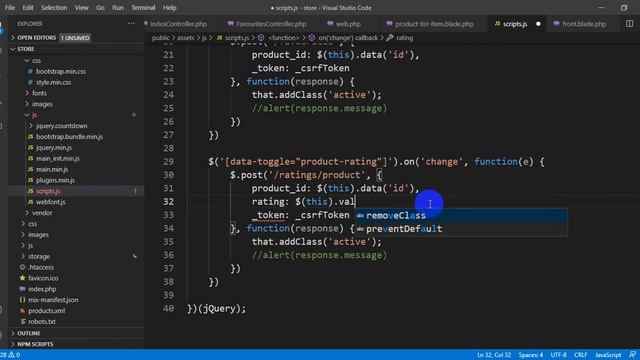Open main_init.min.js file
Screen dimensions: 640x360
(58, 158)
